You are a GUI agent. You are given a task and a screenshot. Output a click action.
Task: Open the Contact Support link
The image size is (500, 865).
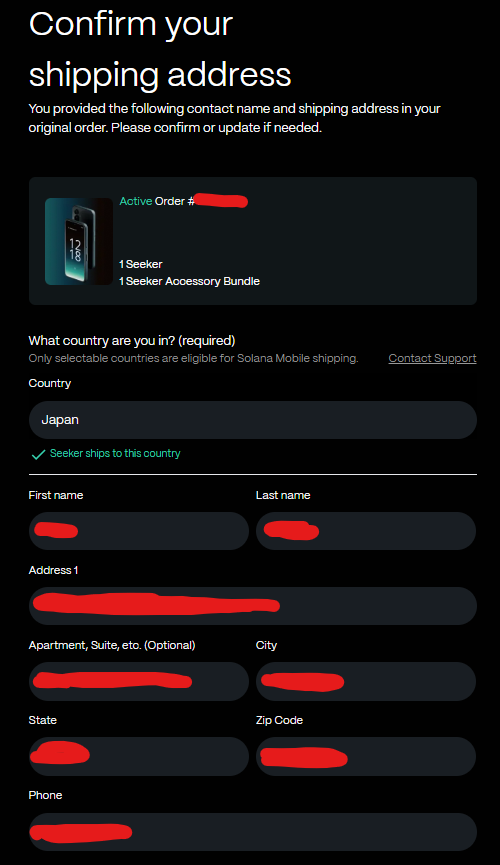pos(432,358)
